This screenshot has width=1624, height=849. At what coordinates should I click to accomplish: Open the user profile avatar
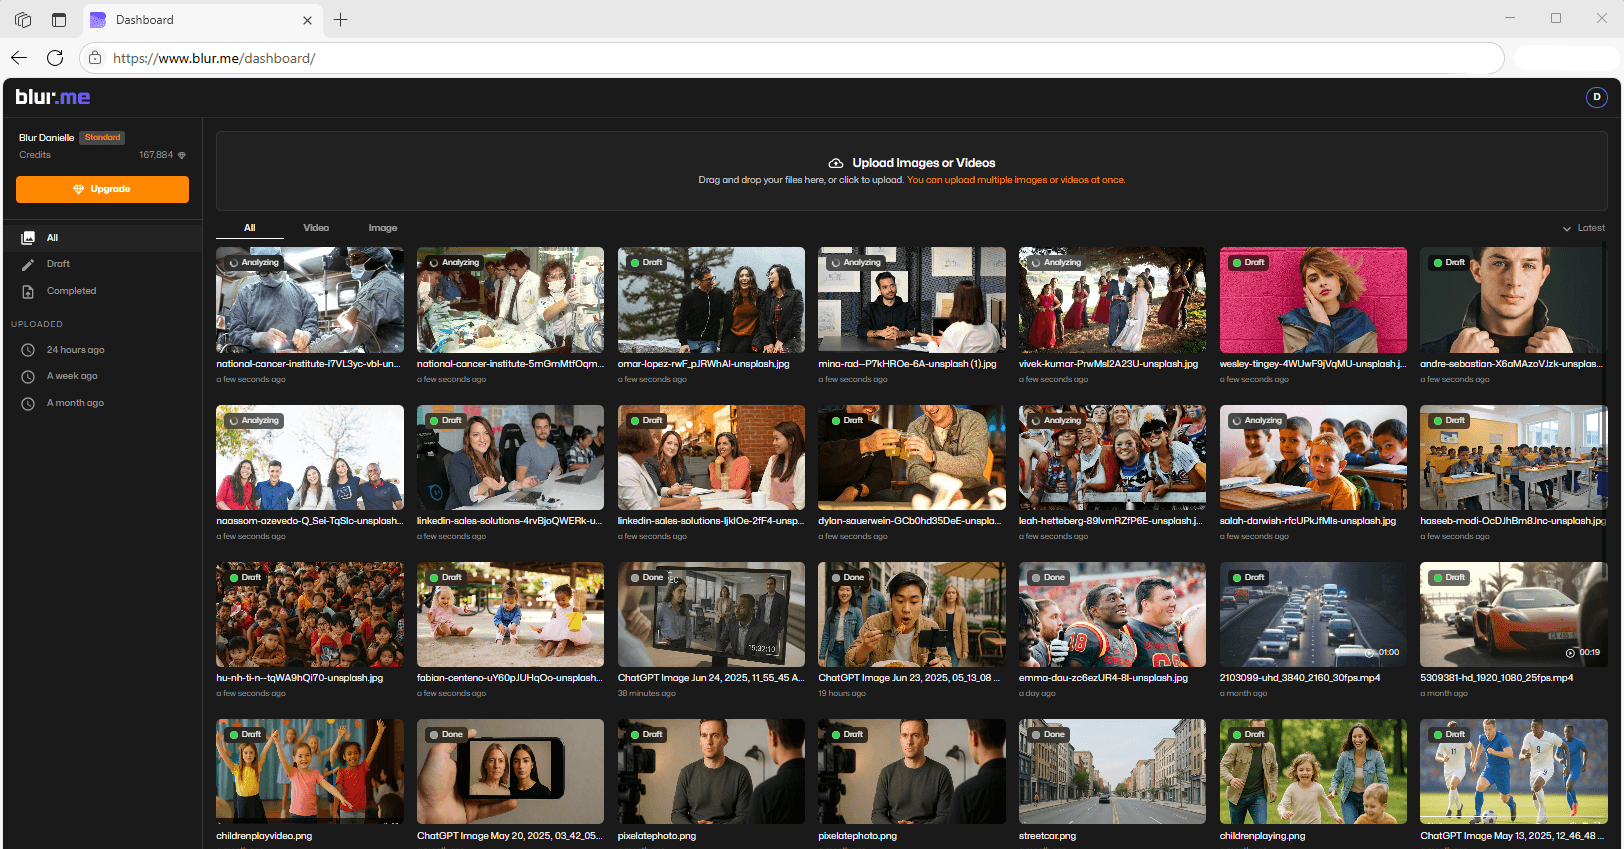click(x=1596, y=97)
